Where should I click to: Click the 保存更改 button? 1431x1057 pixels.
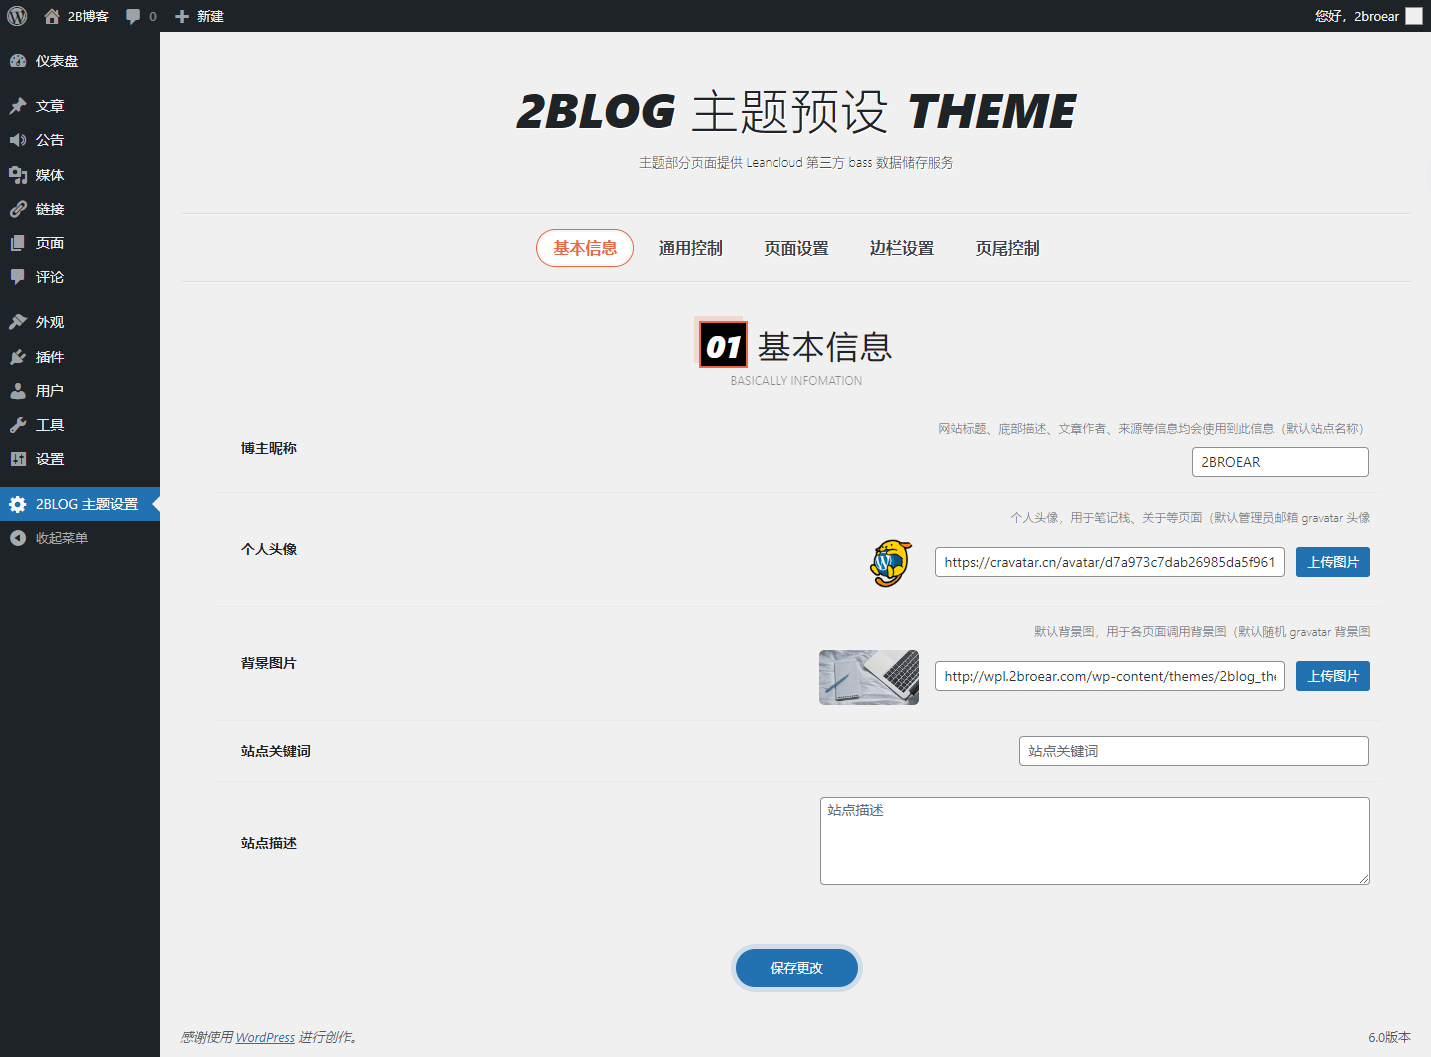tap(797, 968)
